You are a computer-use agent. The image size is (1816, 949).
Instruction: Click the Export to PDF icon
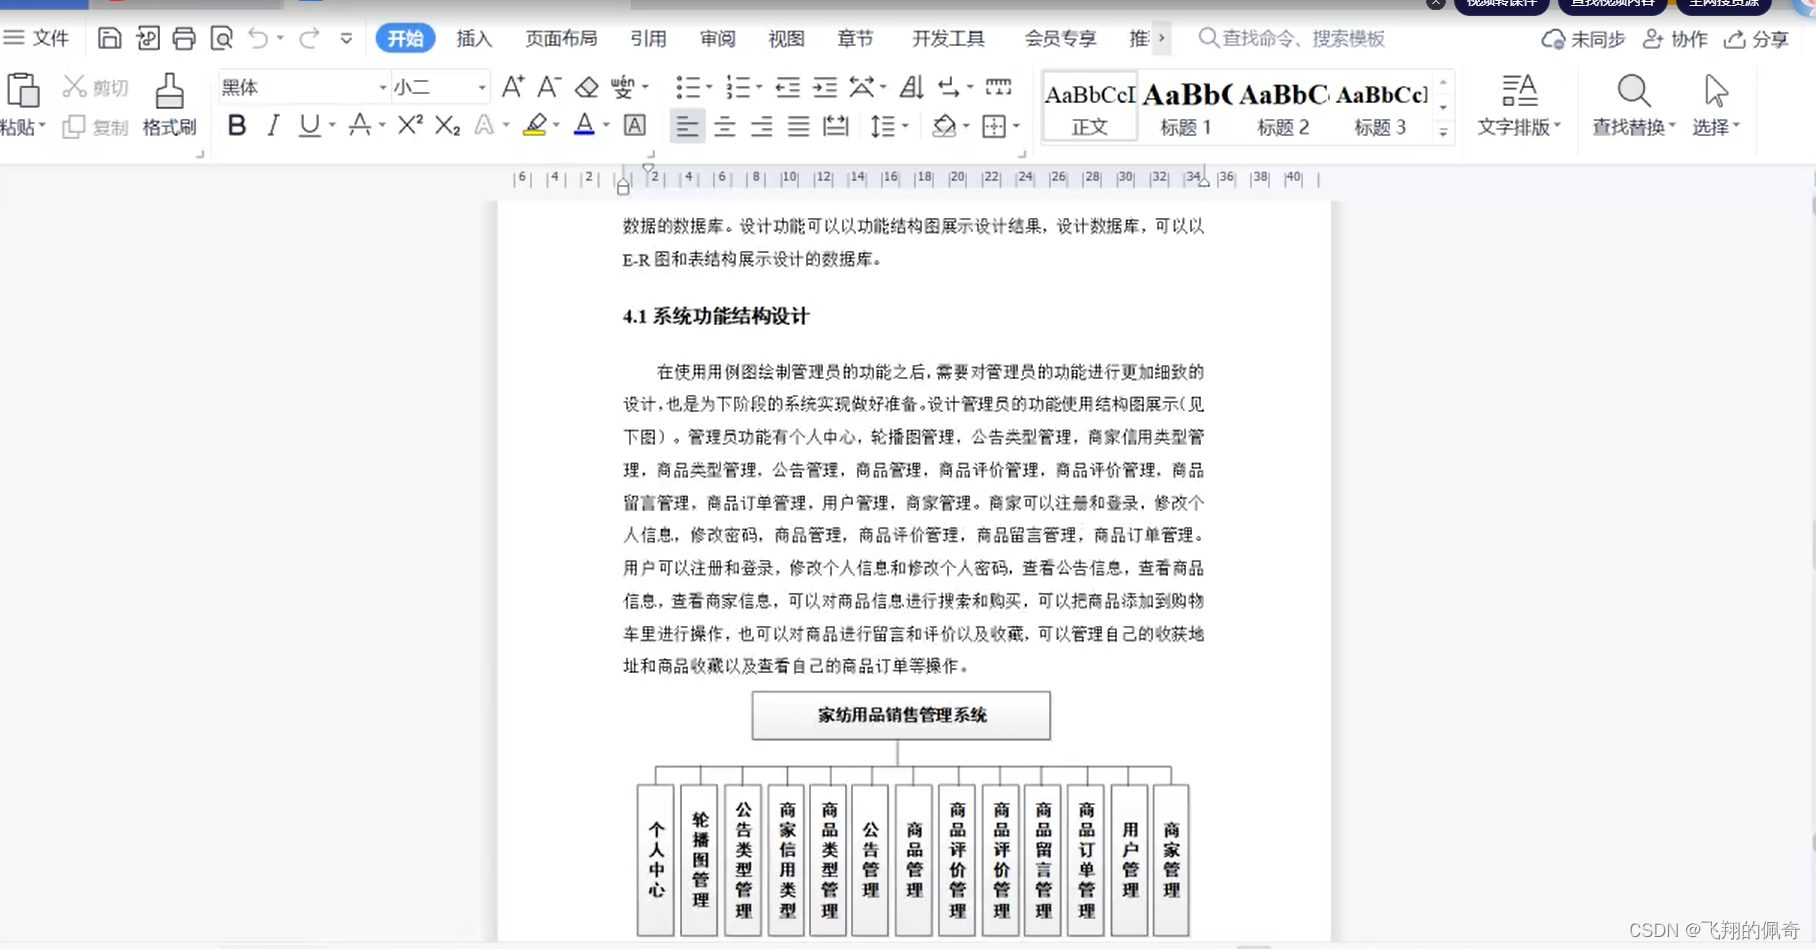tap(147, 39)
